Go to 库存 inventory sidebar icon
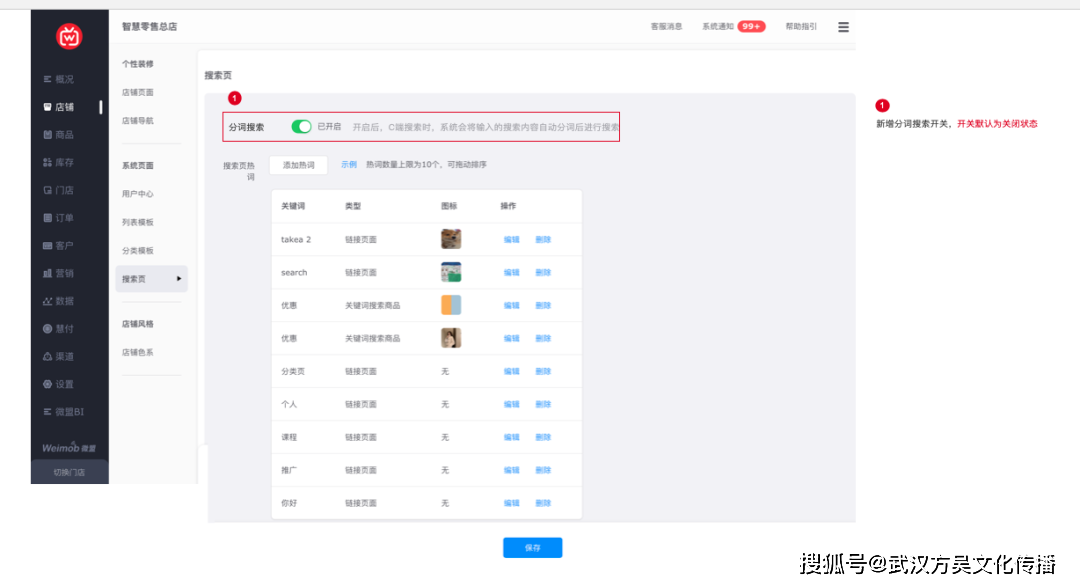Viewport: 1080px width, 587px height. (48, 162)
